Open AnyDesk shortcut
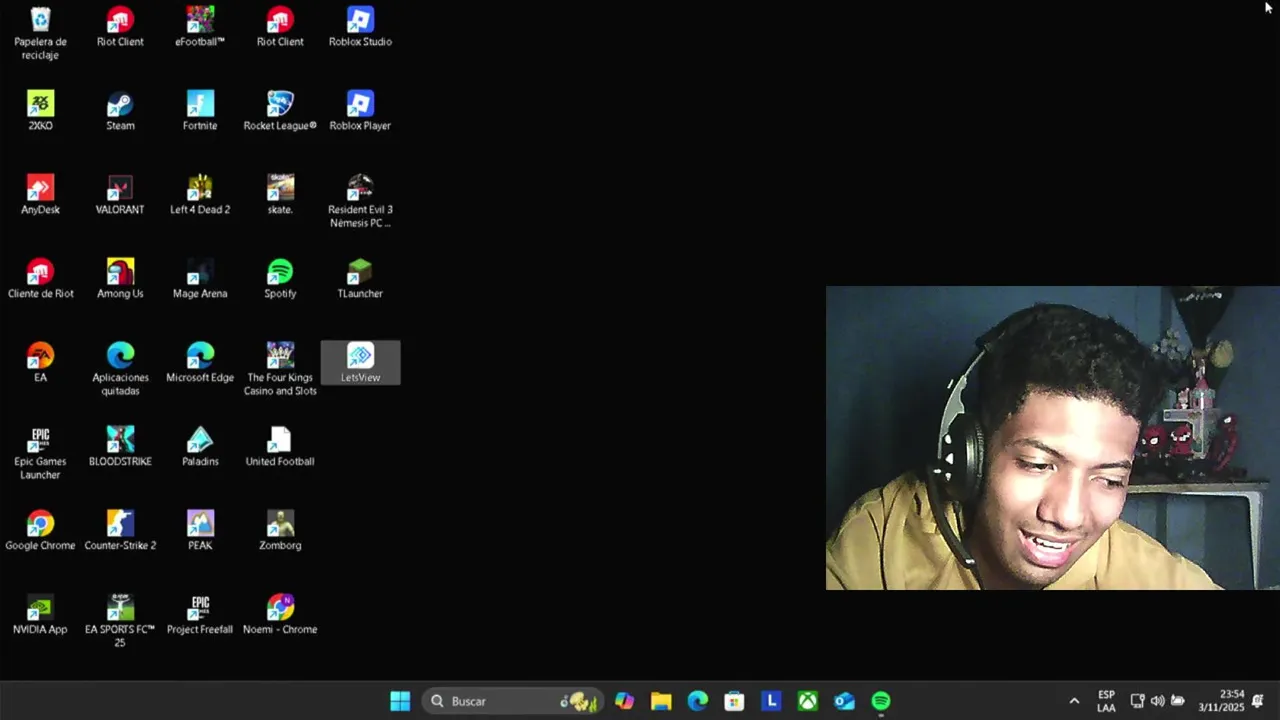1280x720 pixels. tap(40, 195)
